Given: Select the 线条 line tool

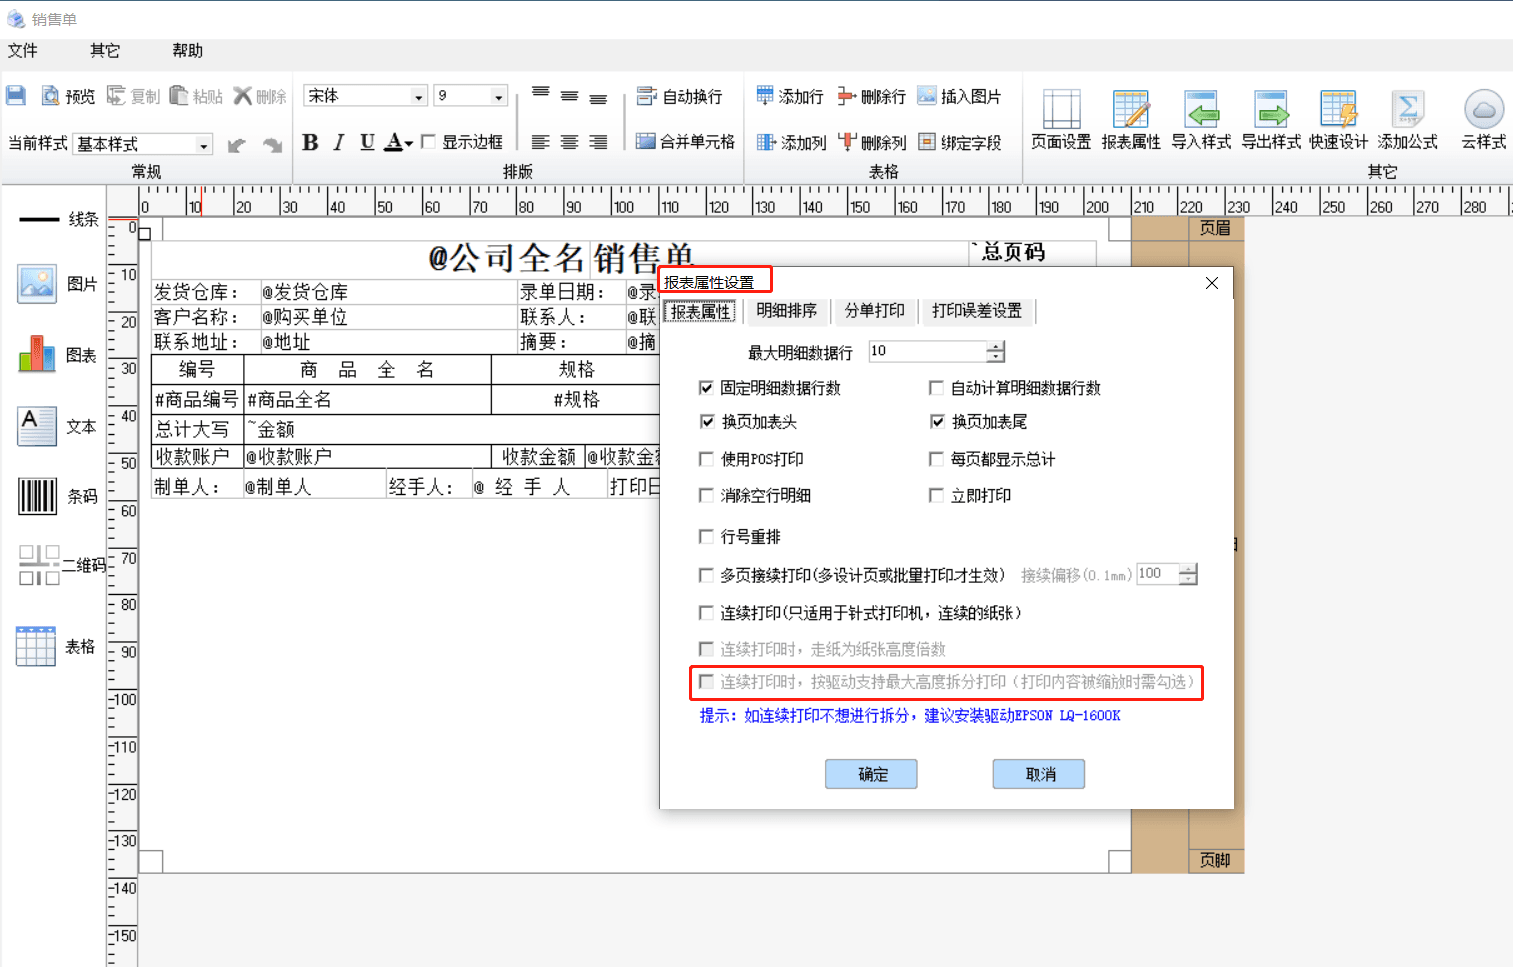Looking at the screenshot, I should point(58,219).
